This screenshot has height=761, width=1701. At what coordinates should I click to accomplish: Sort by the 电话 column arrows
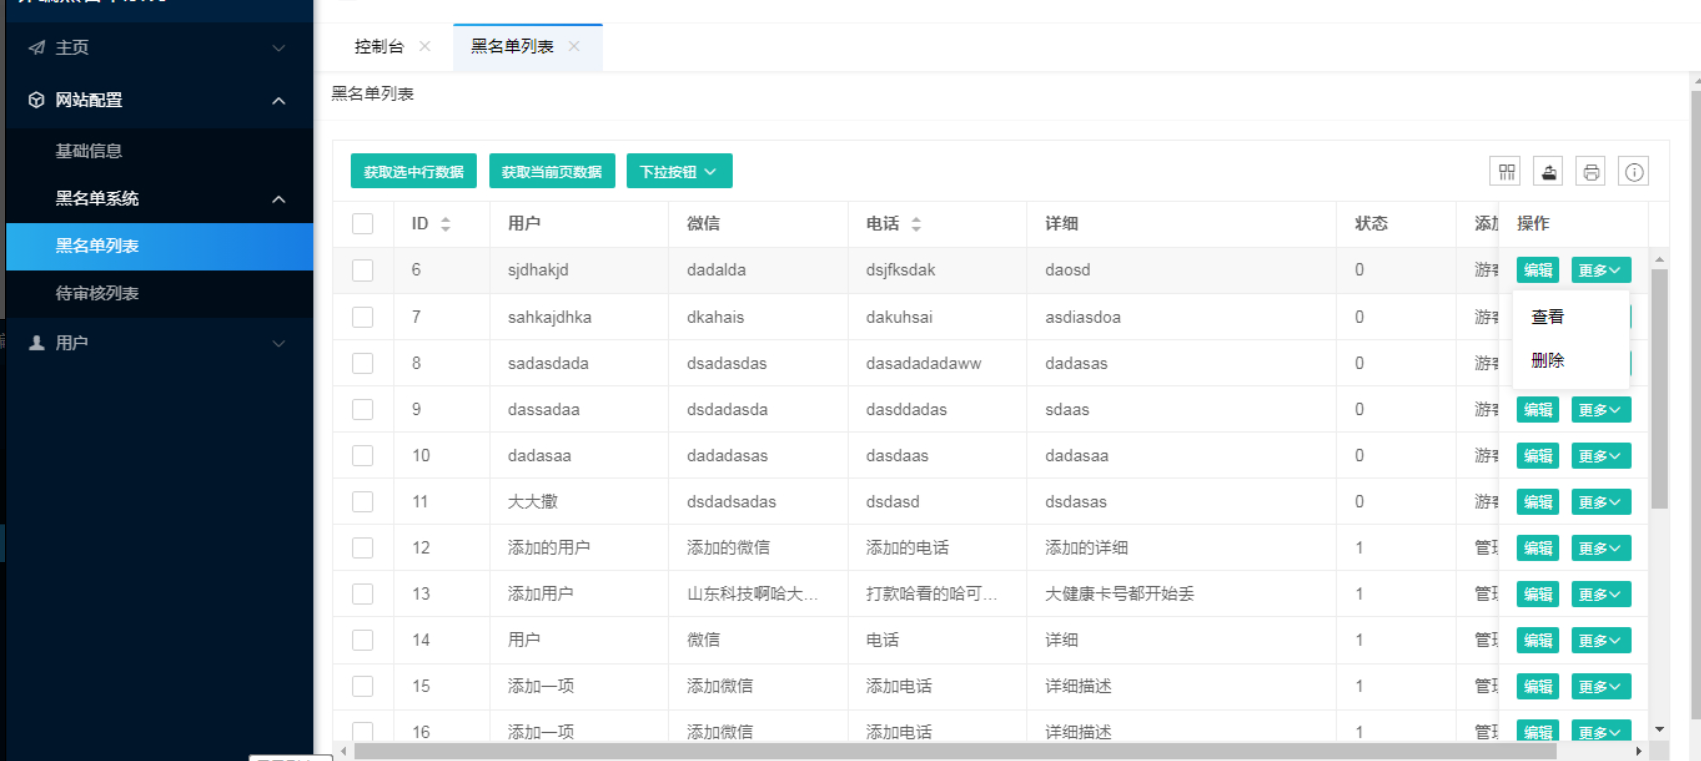tap(916, 224)
